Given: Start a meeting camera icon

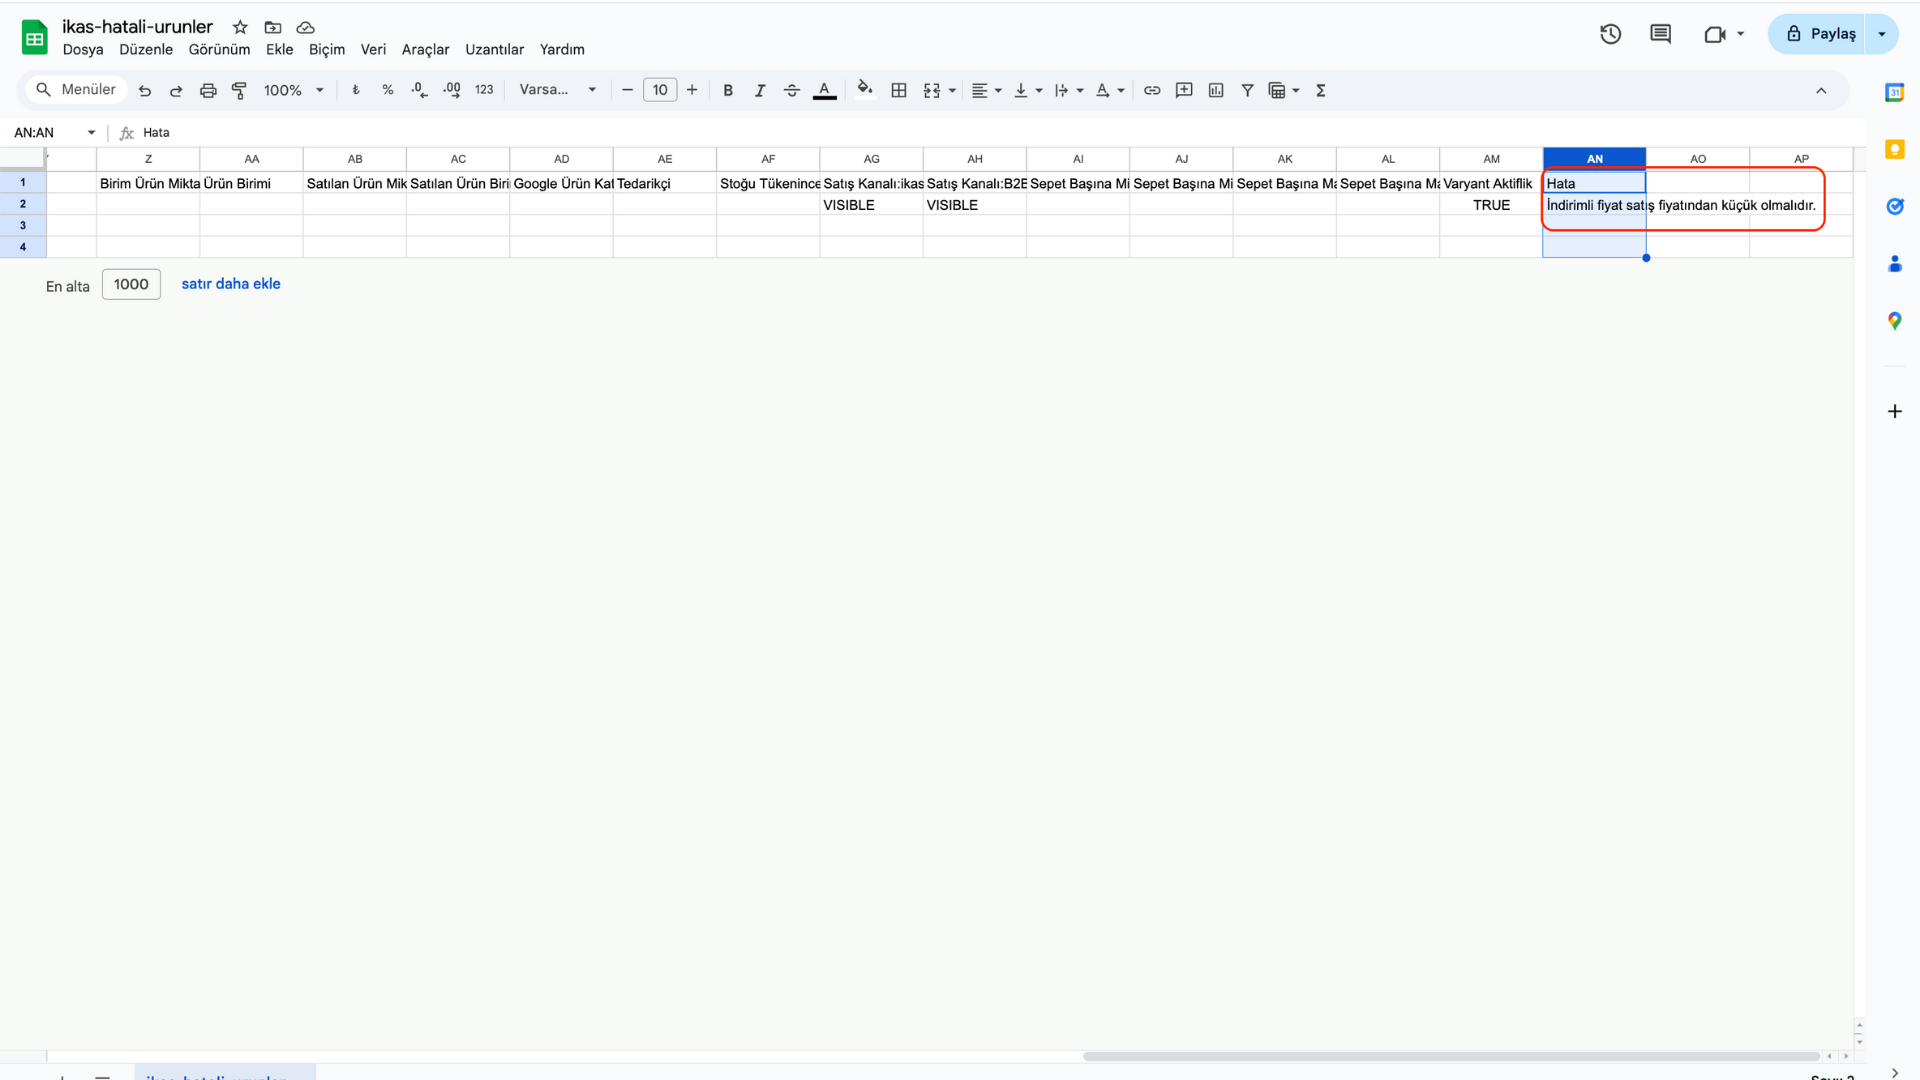Looking at the screenshot, I should pyautogui.click(x=1716, y=34).
